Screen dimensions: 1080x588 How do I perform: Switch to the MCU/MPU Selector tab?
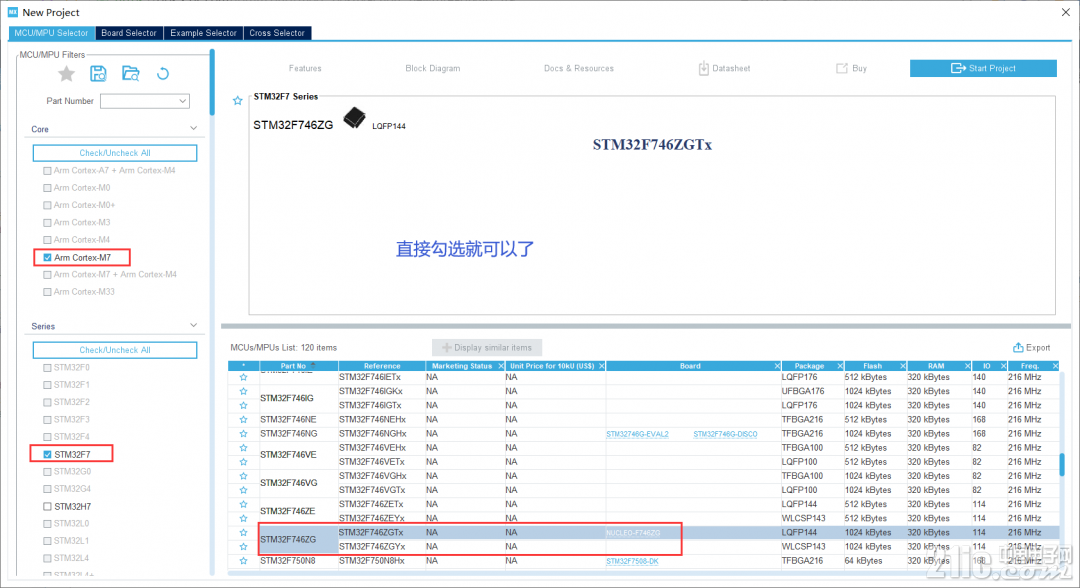point(52,33)
